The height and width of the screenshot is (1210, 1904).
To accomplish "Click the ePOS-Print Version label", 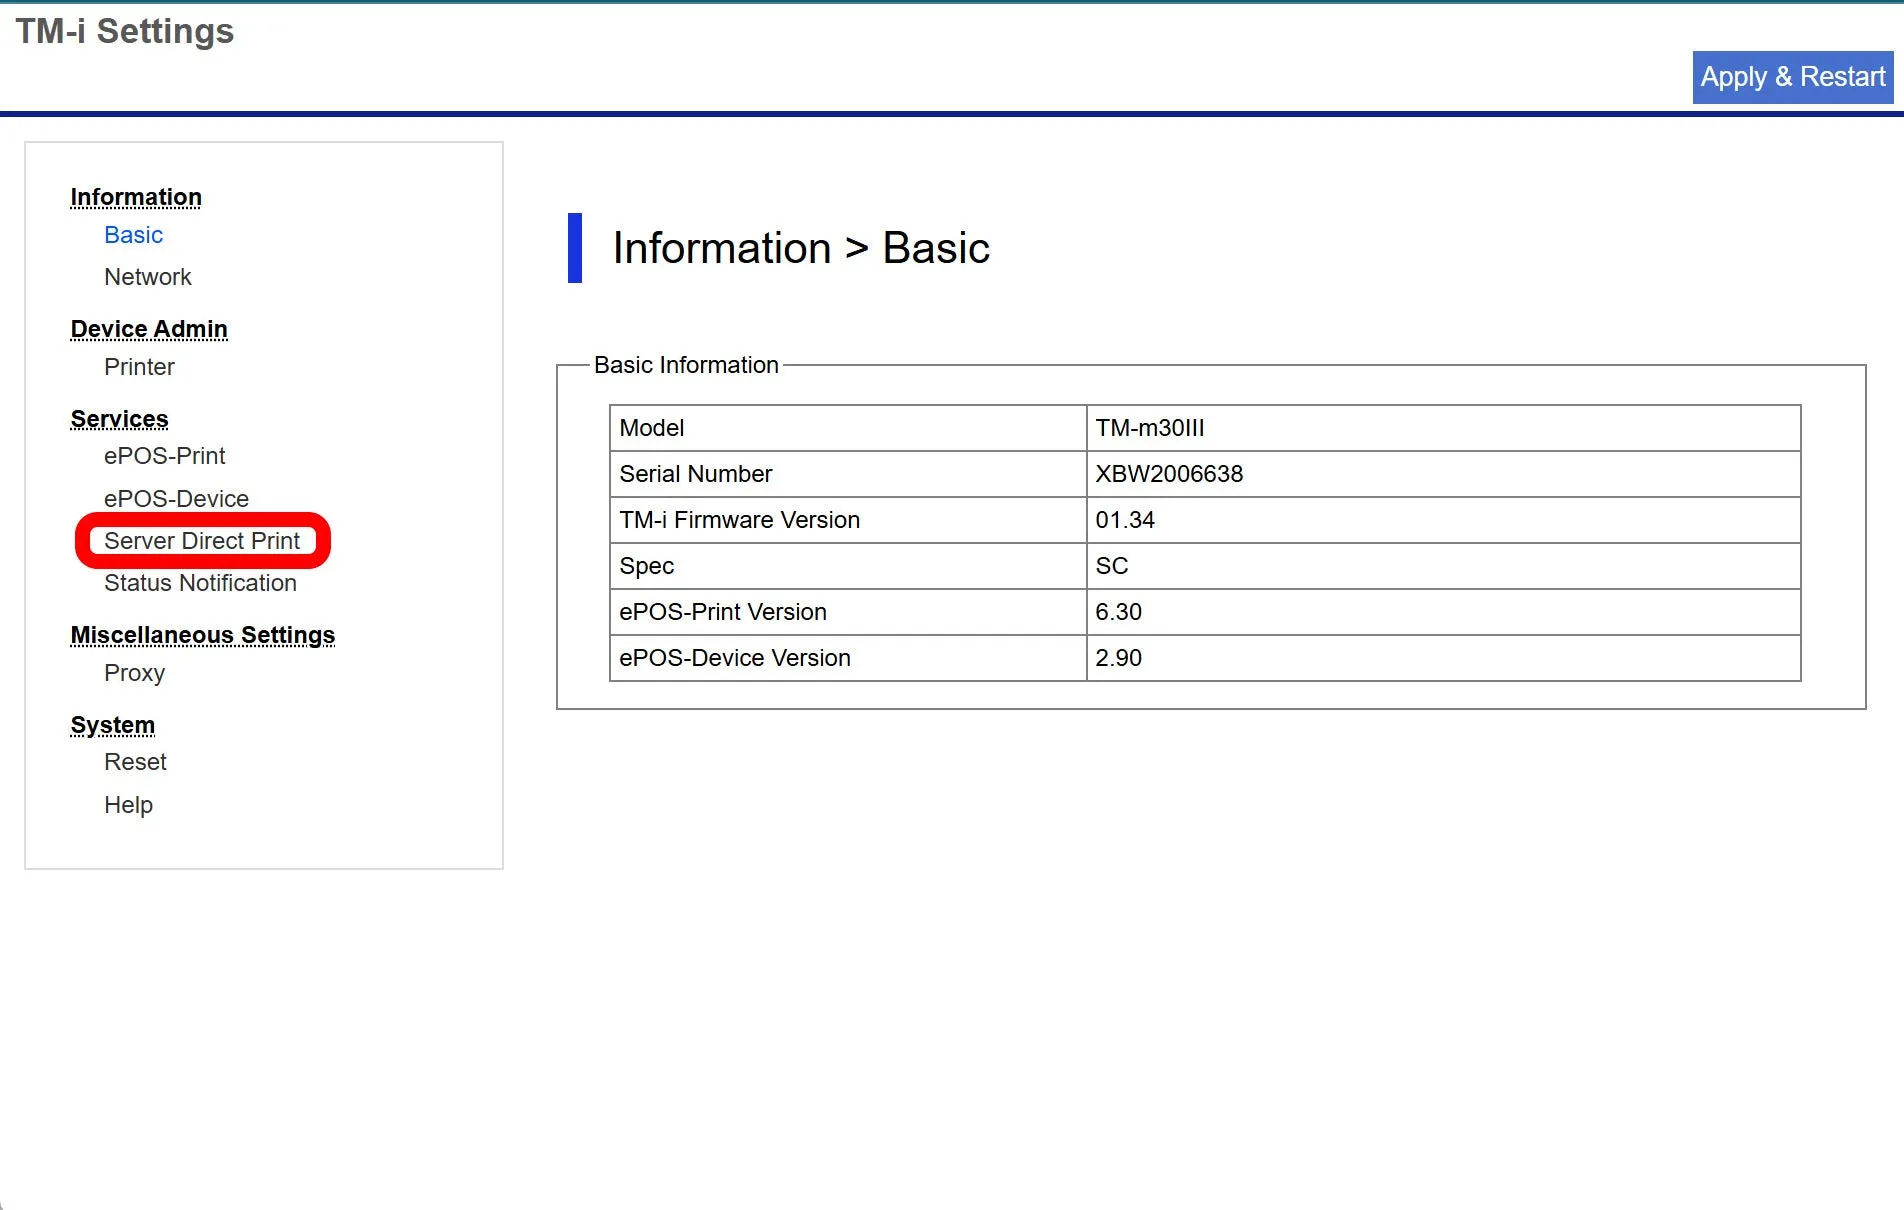I will coord(848,612).
